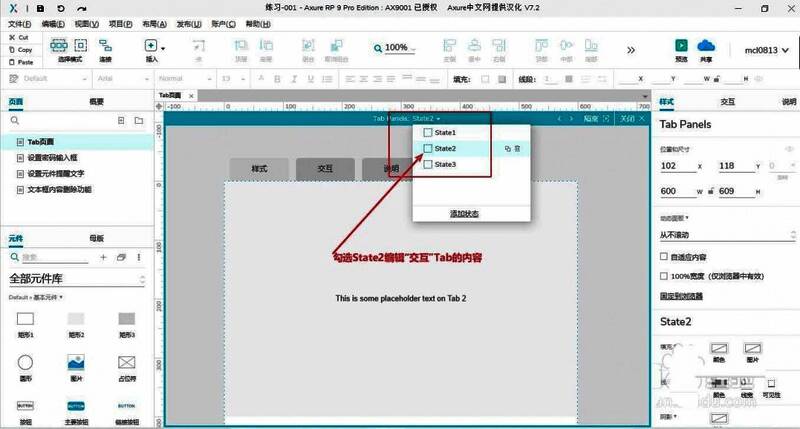800x429 pixels.
Task: Switch to the 交互 tab in right panel
Action: (727, 102)
